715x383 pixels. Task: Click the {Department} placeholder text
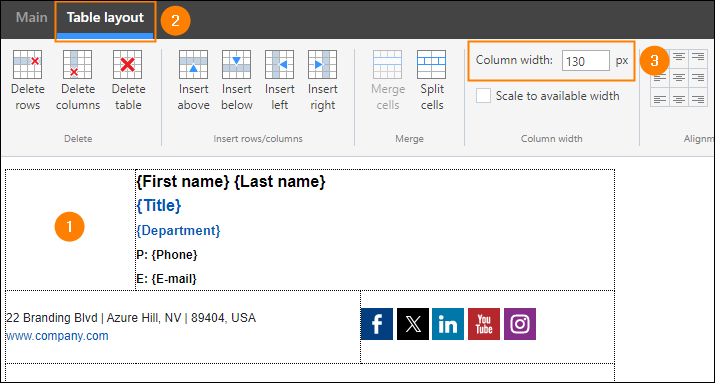pos(178,230)
